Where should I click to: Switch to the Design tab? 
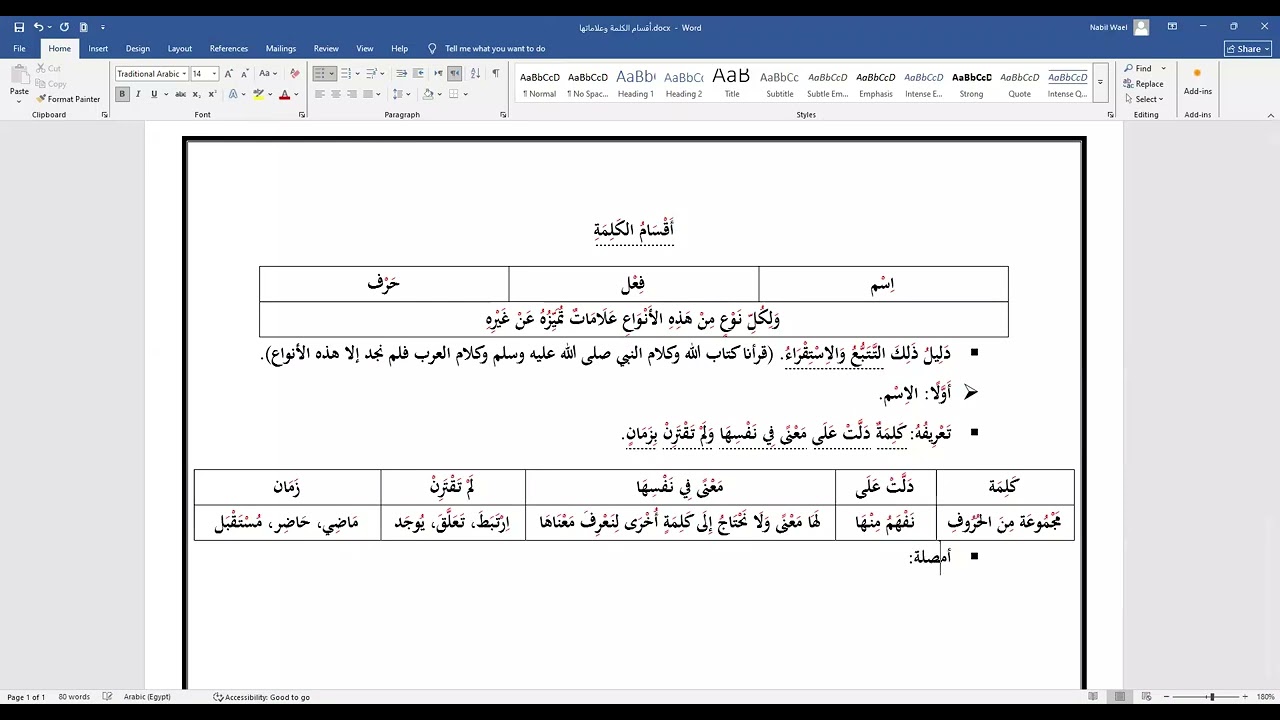(138, 48)
